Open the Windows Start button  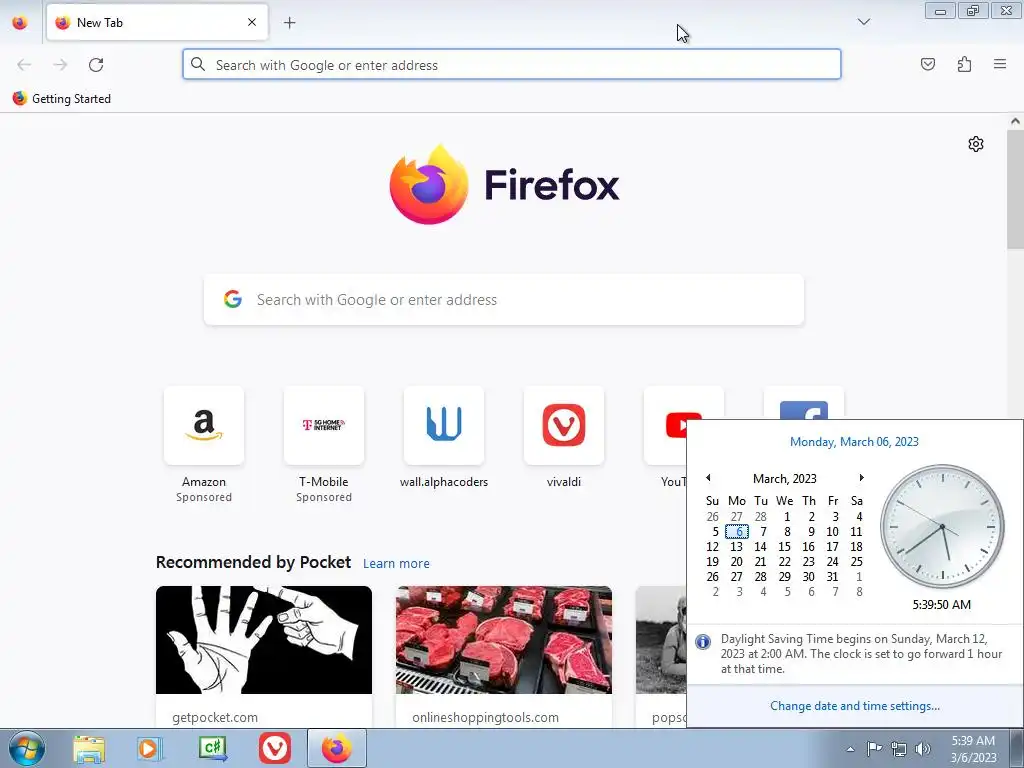(26, 748)
